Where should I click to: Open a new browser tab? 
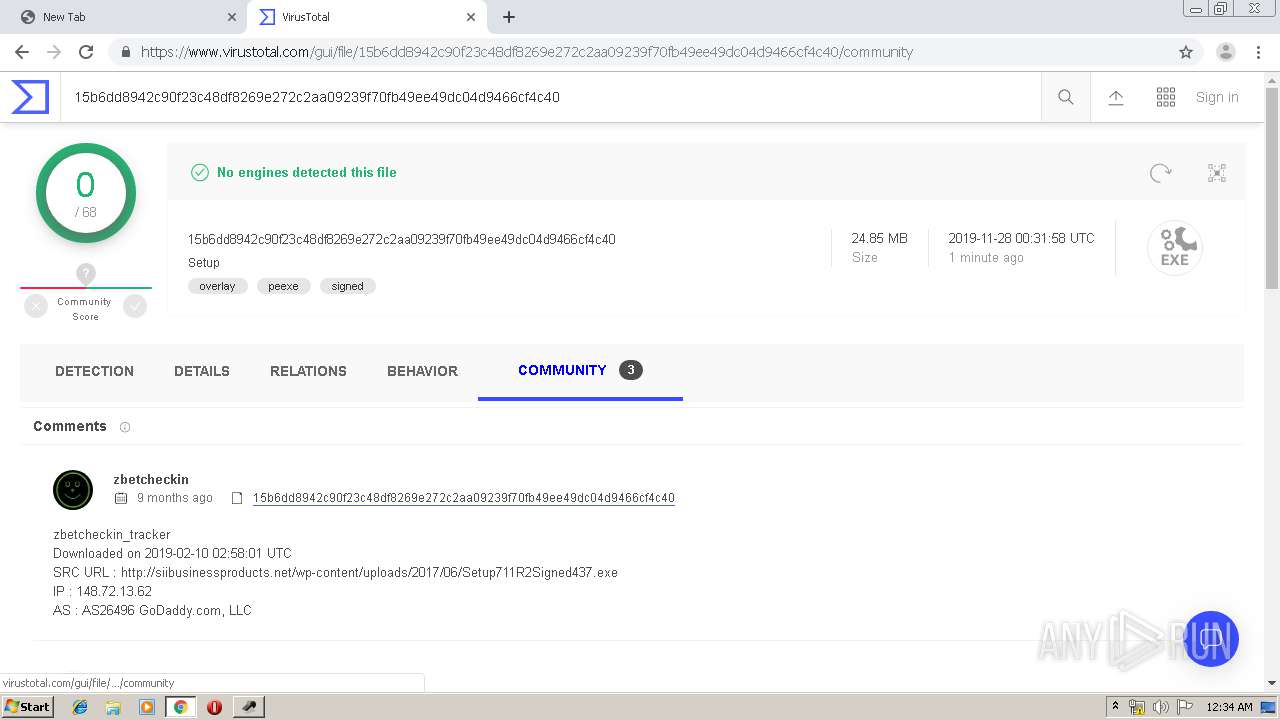click(508, 17)
